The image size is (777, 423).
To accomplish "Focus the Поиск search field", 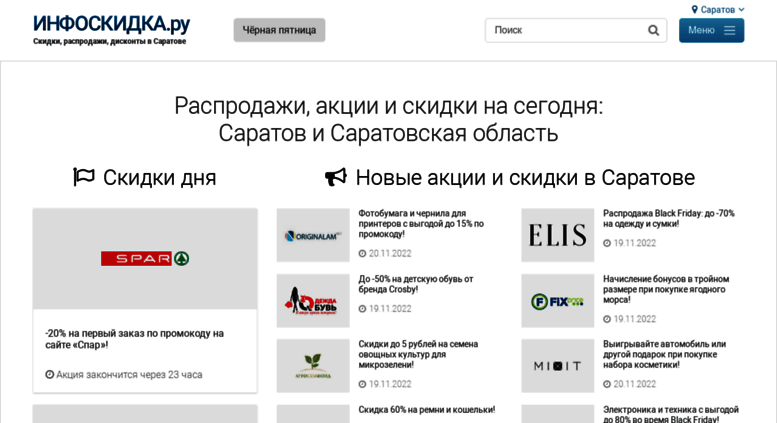I will coord(576,30).
